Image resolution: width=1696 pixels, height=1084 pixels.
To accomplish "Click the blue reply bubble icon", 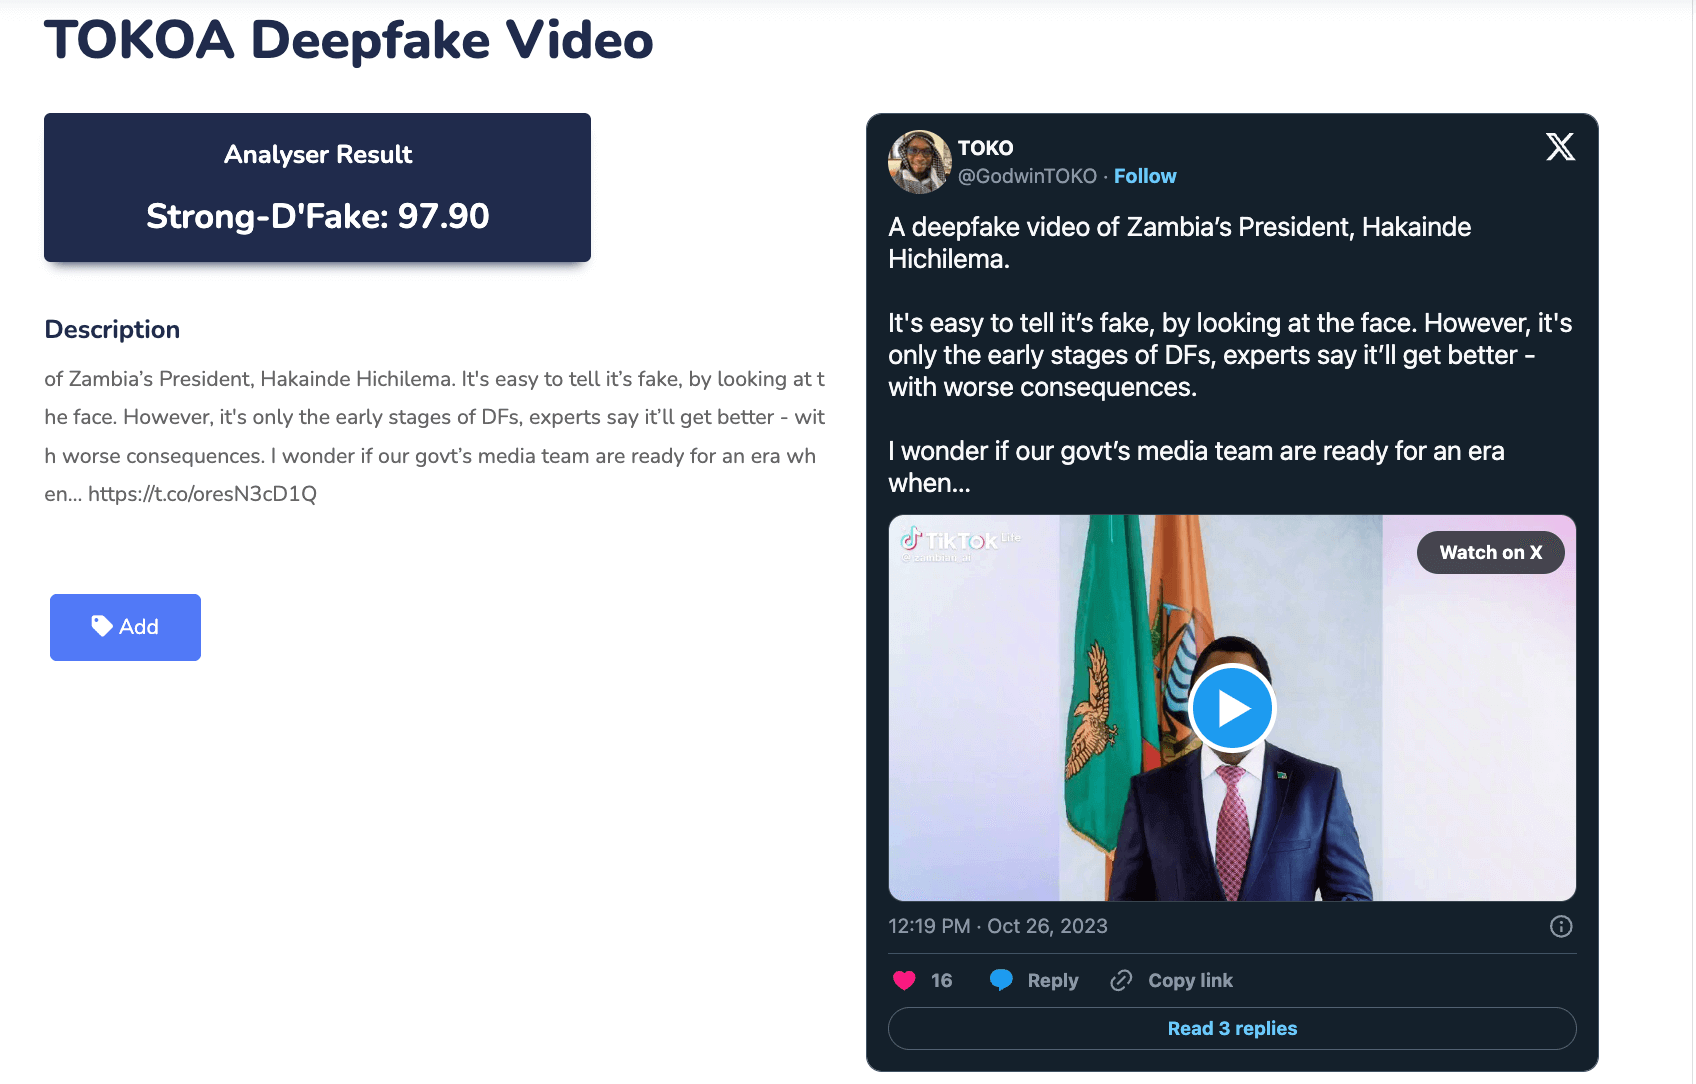I will [x=1001, y=980].
